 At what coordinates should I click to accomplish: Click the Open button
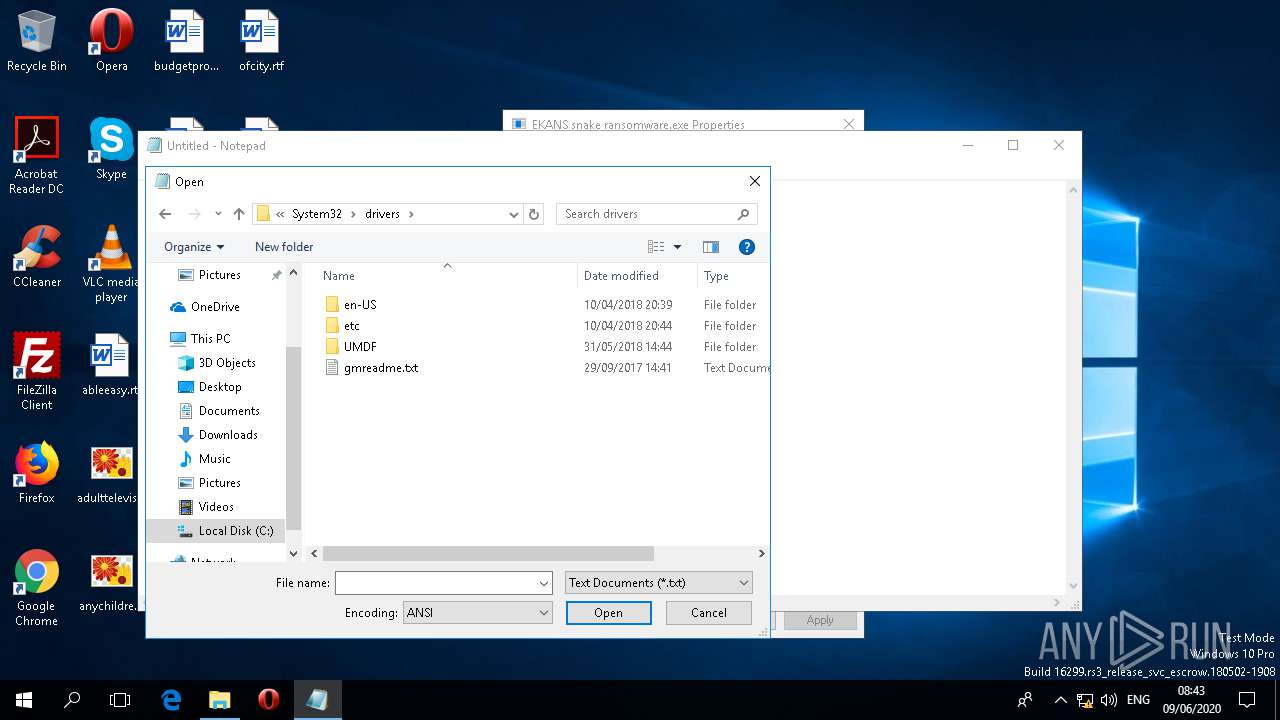pos(608,613)
